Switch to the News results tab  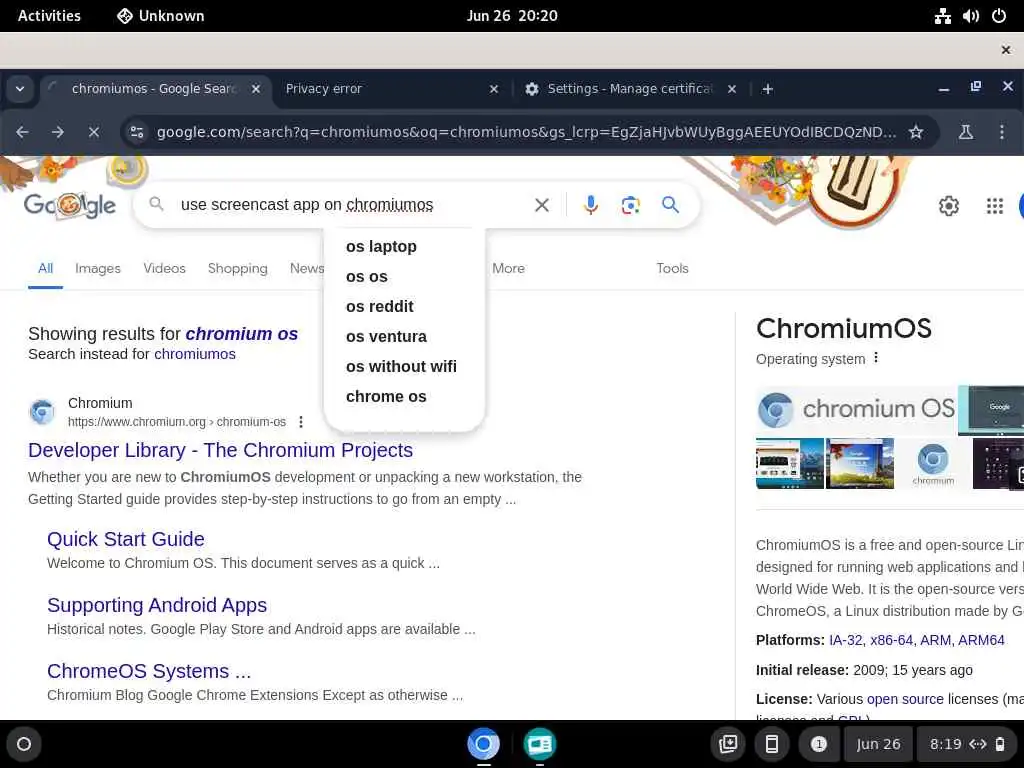(x=307, y=268)
